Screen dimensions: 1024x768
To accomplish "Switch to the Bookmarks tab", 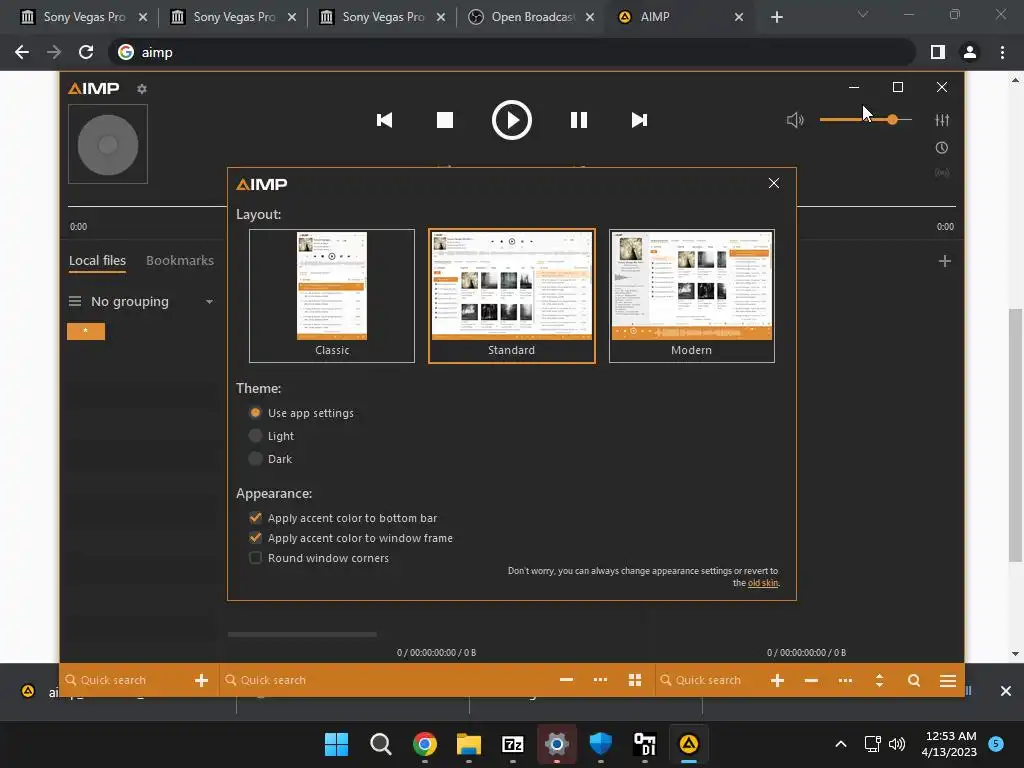I will coord(180,261).
